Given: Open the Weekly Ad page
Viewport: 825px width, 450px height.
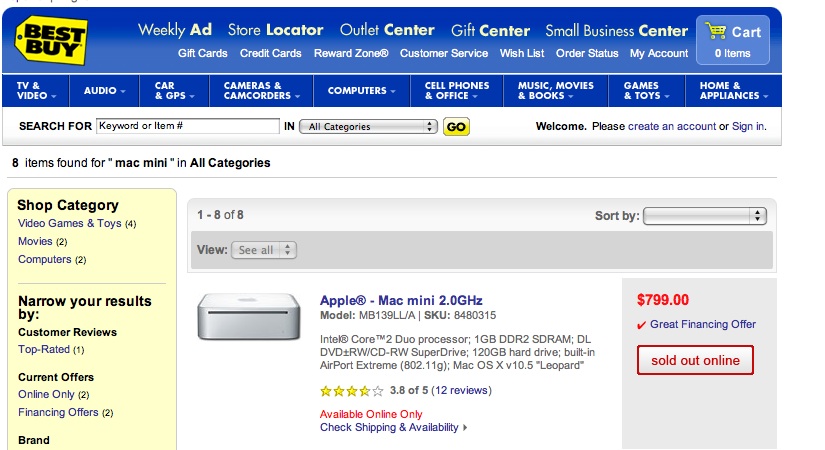Looking at the screenshot, I should [175, 30].
